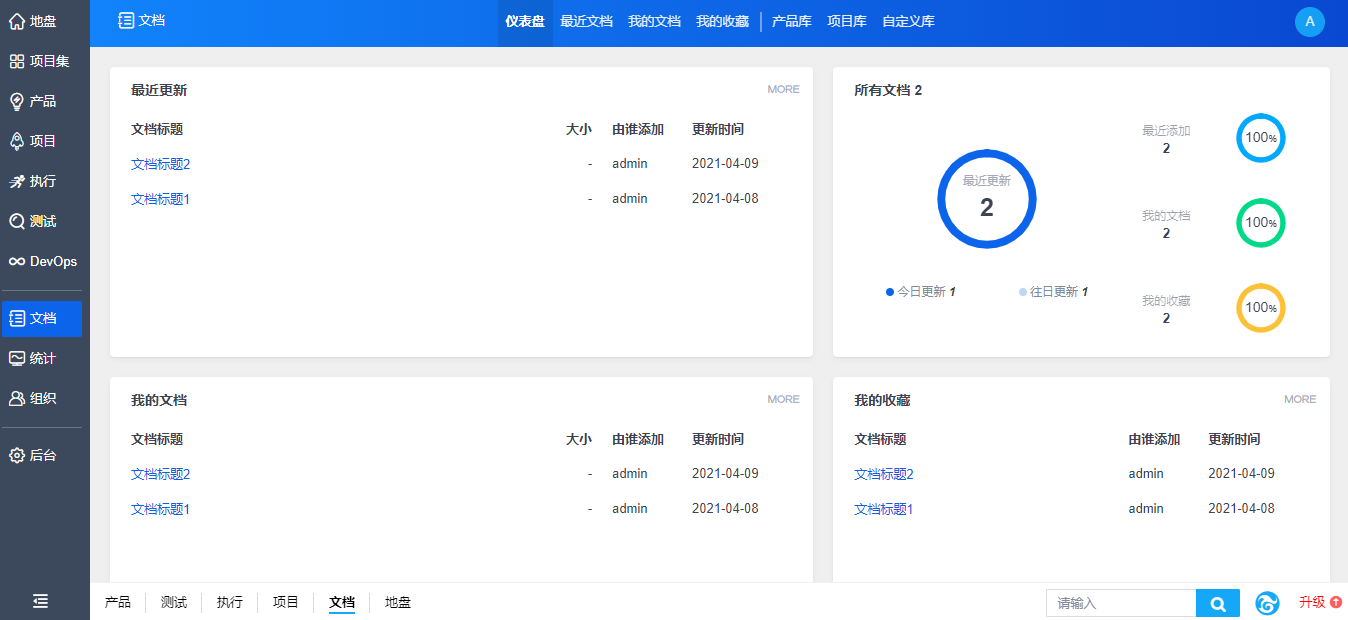Open the user avatar menu
The height and width of the screenshot is (620, 1348).
[x=1309, y=22]
